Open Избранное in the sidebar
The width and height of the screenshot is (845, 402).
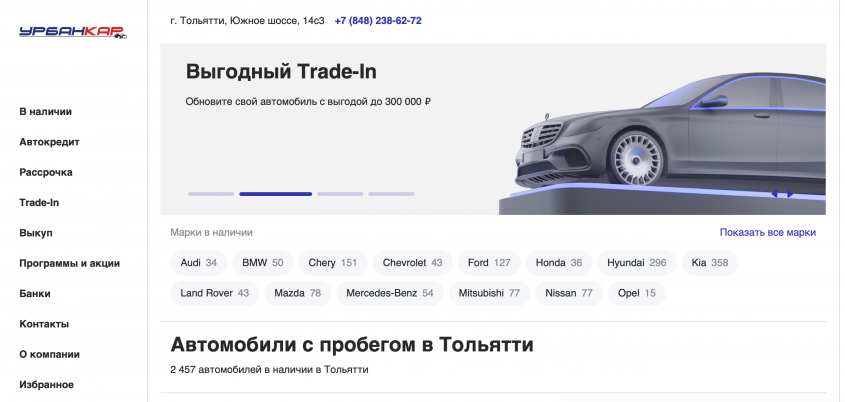point(46,384)
